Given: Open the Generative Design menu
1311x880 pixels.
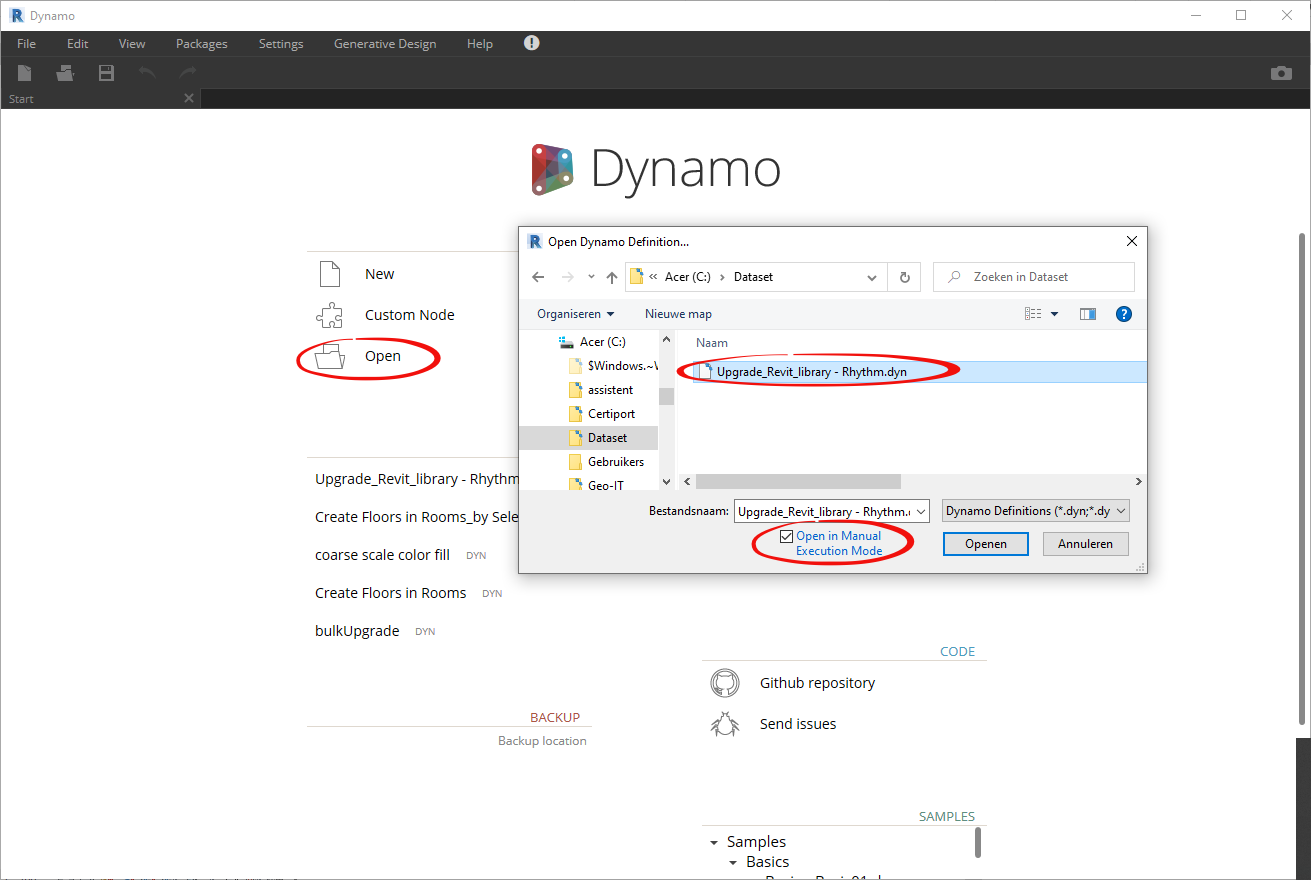Looking at the screenshot, I should [x=385, y=44].
